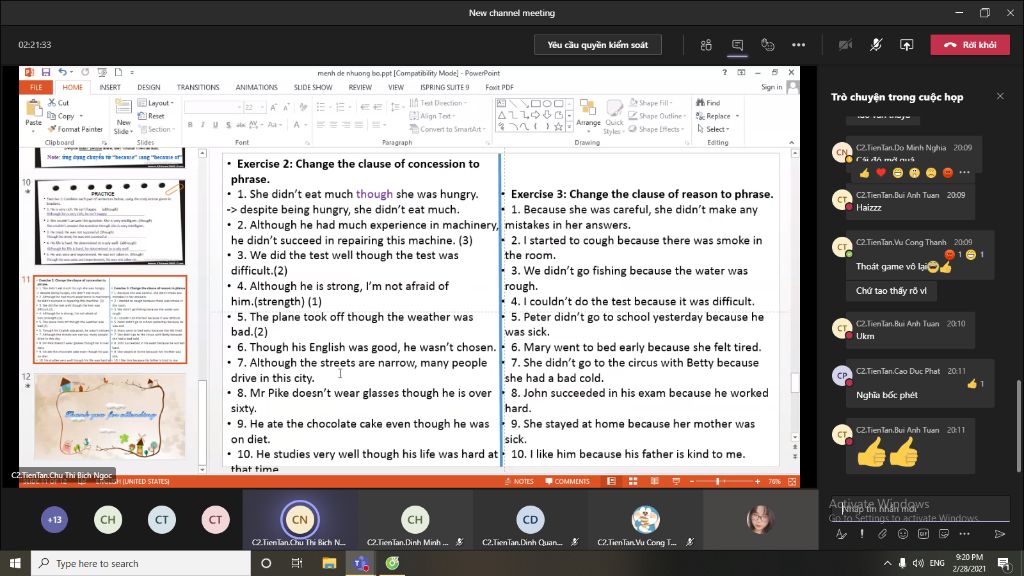1024x576 pixels.
Task: Open the Select dropdown
Action: click(713, 129)
